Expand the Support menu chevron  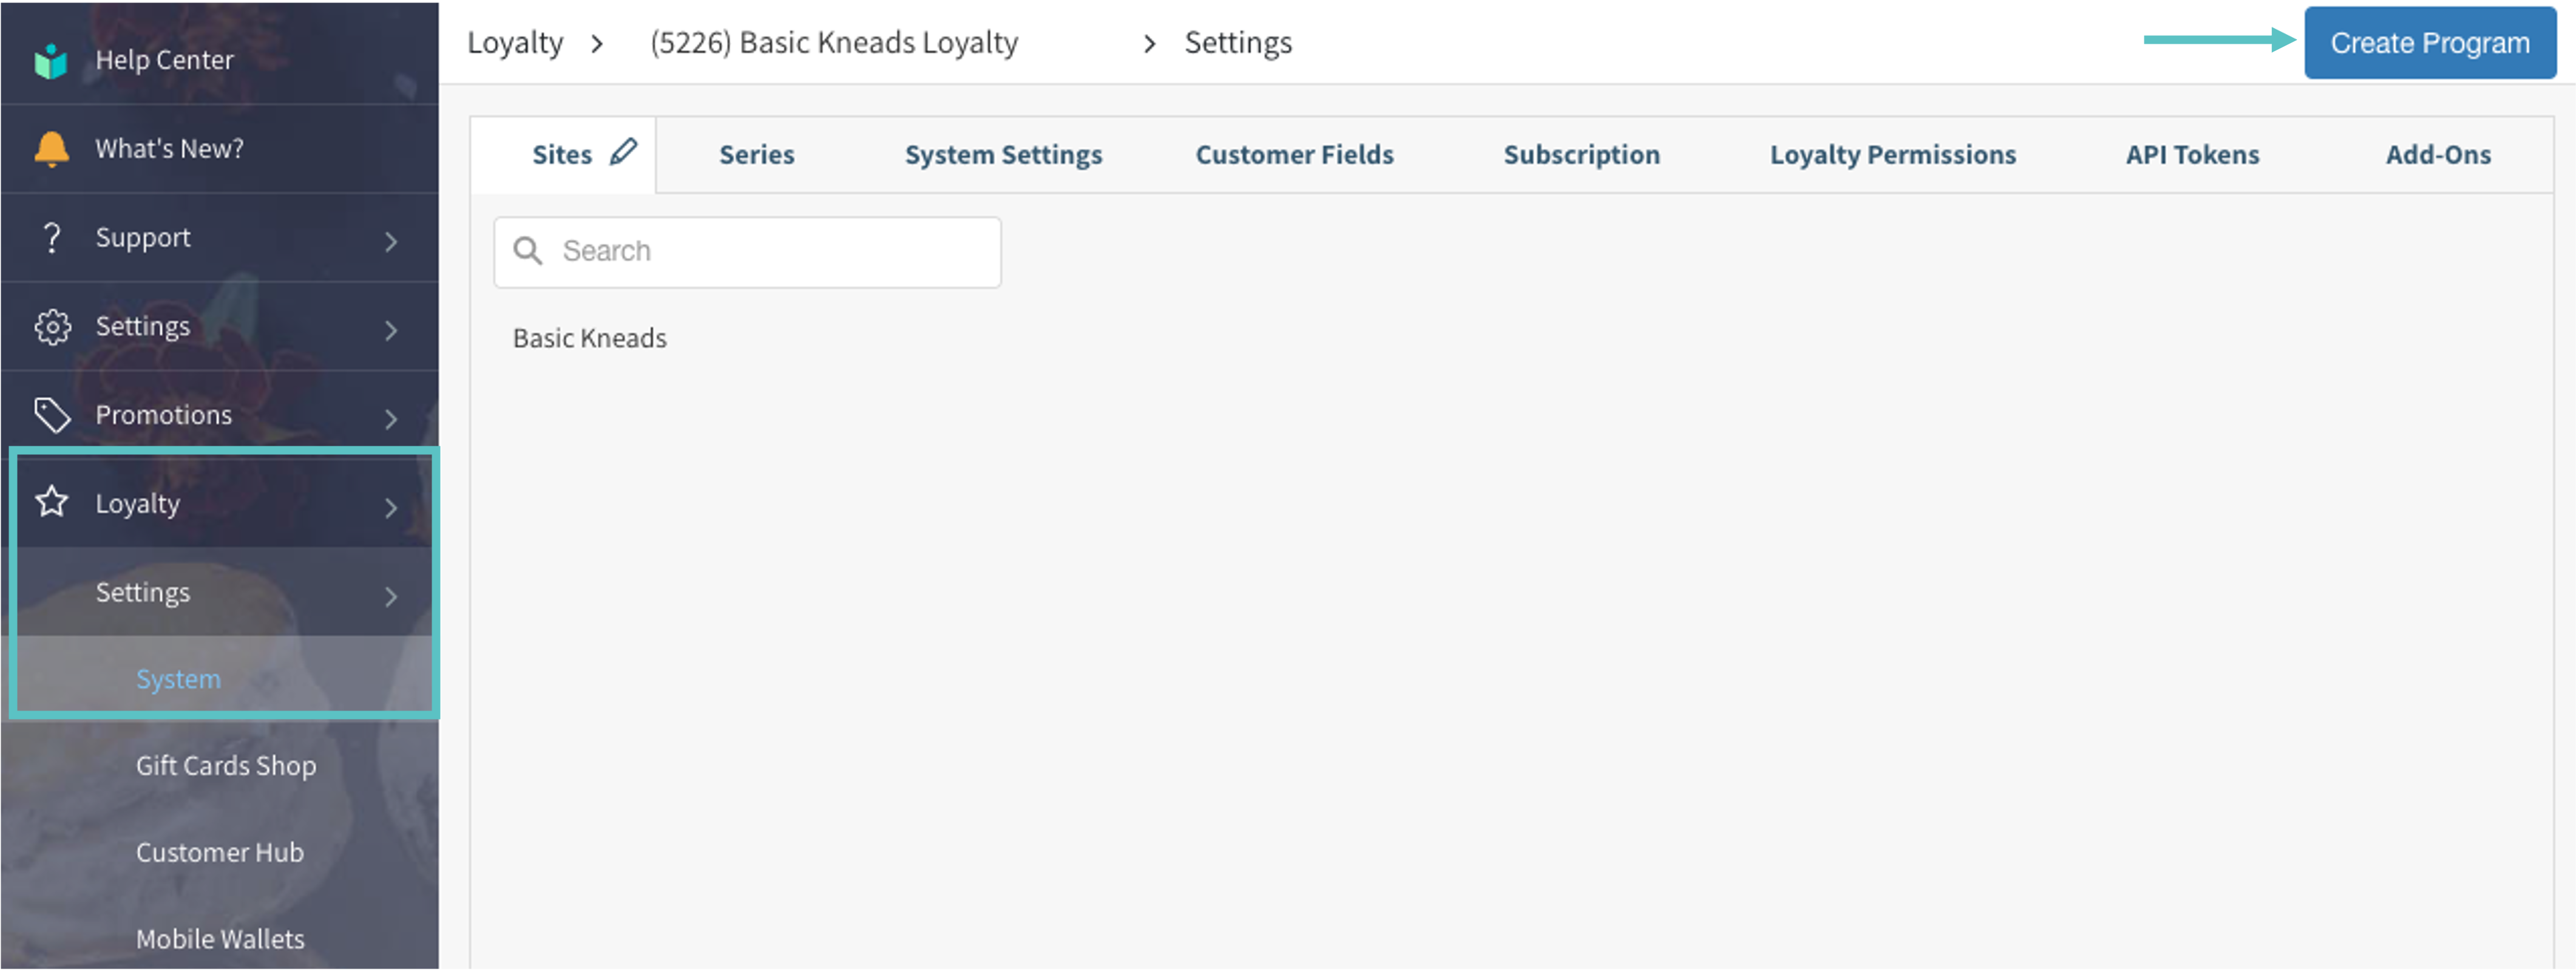click(x=391, y=241)
